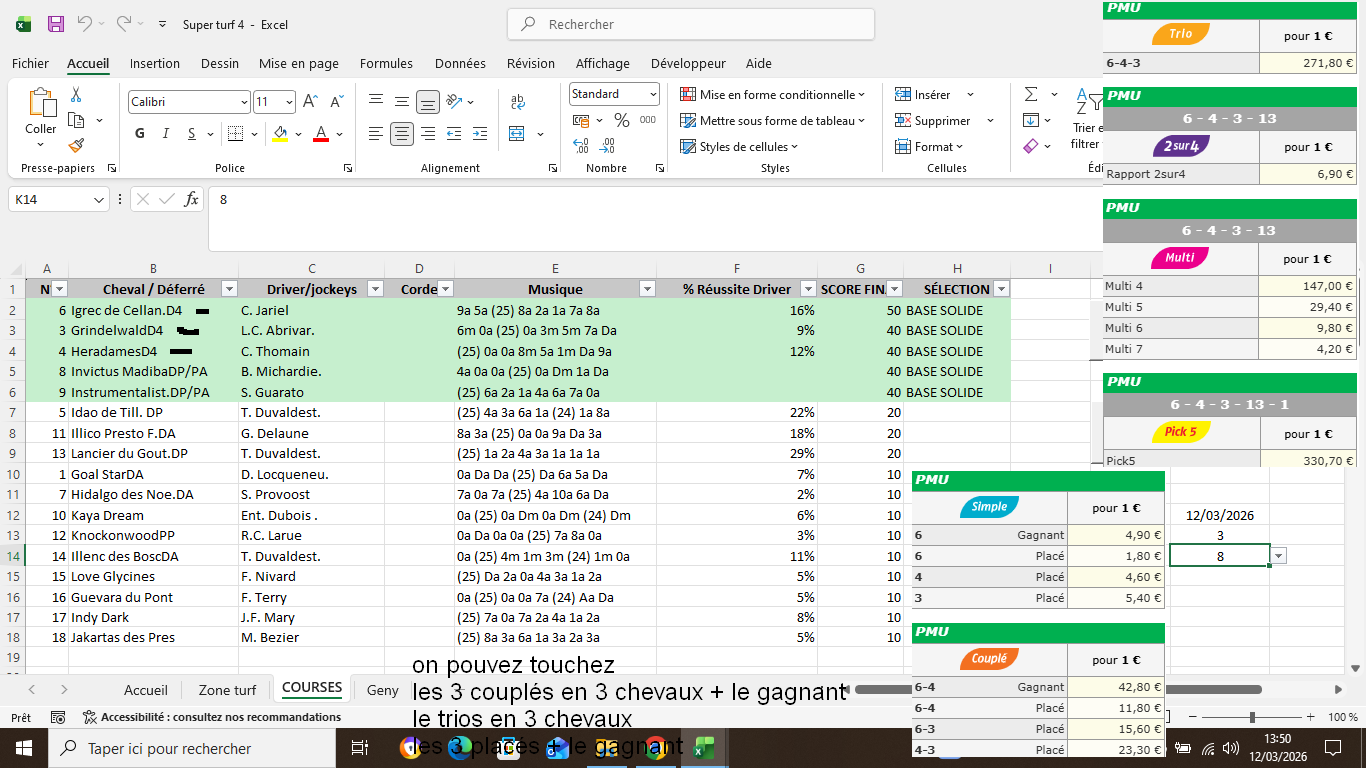Merge and center the selected cells
The image size is (1366, 768).
click(517, 134)
